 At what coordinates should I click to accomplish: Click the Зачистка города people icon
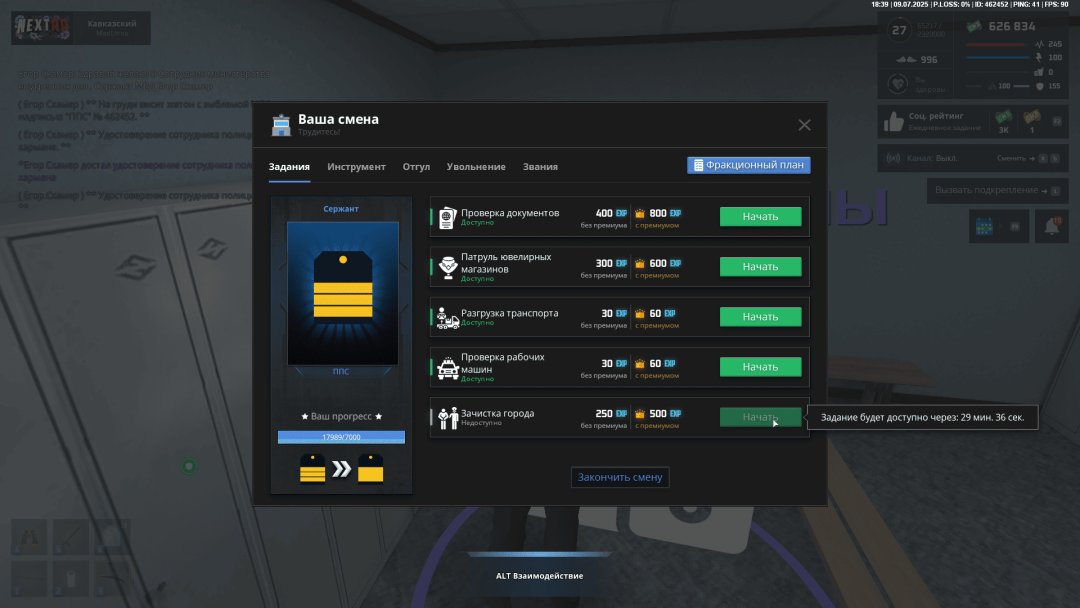click(x=448, y=418)
